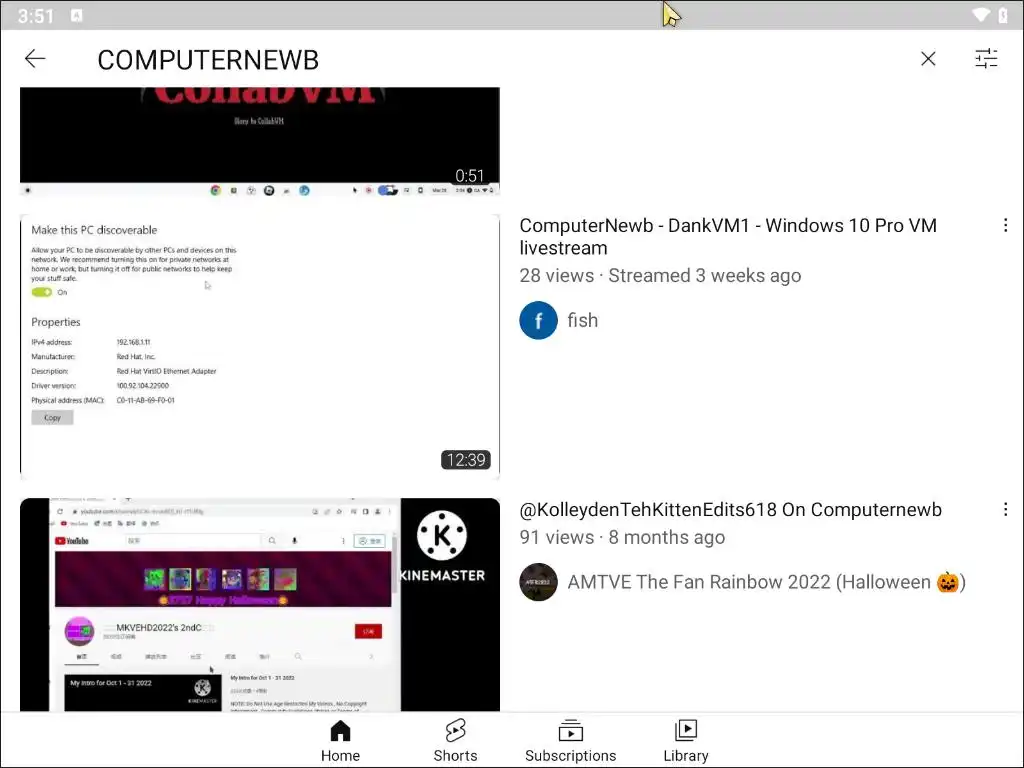Click the keyboard indicator icon in status bar
The width and height of the screenshot is (1024, 768).
(76, 15)
